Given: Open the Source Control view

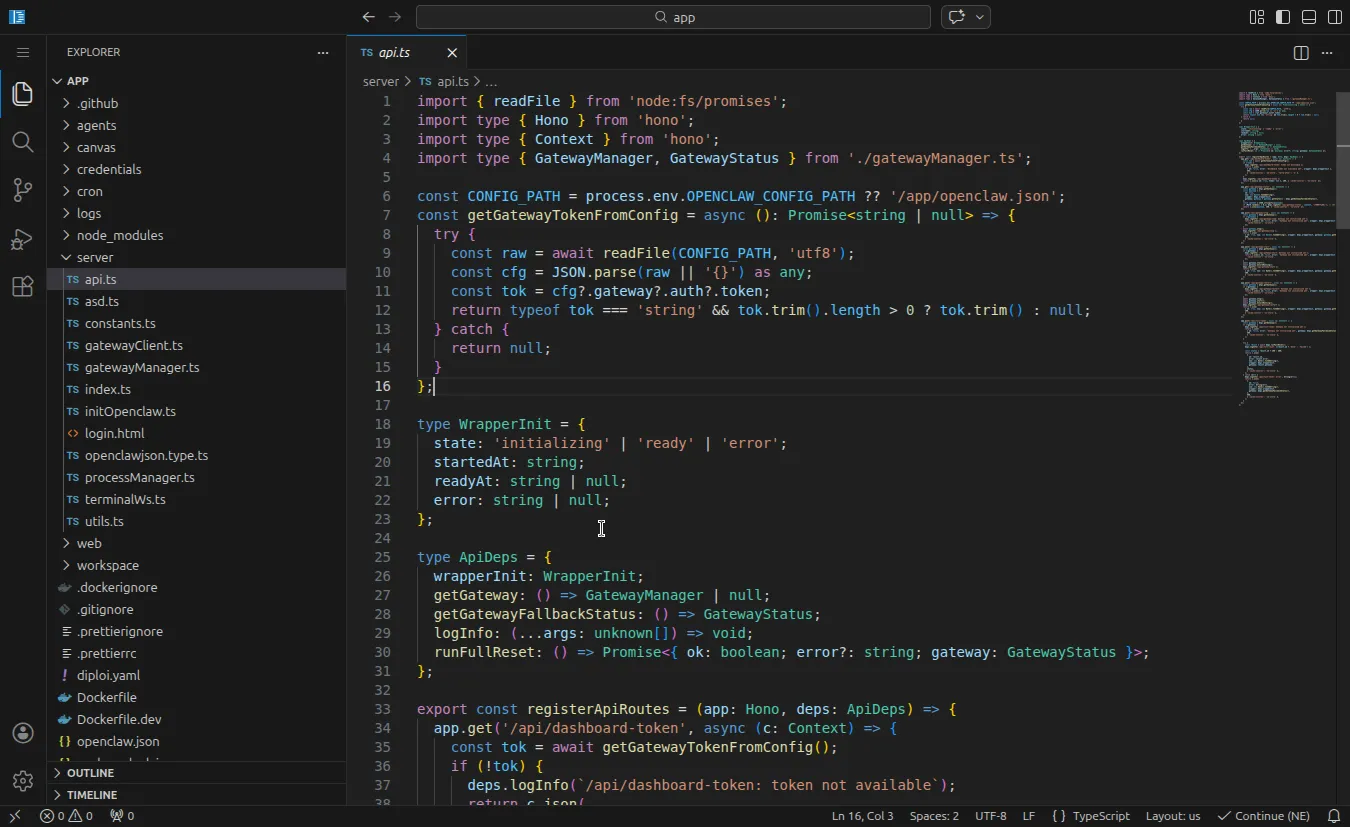Looking at the screenshot, I should click(23, 190).
